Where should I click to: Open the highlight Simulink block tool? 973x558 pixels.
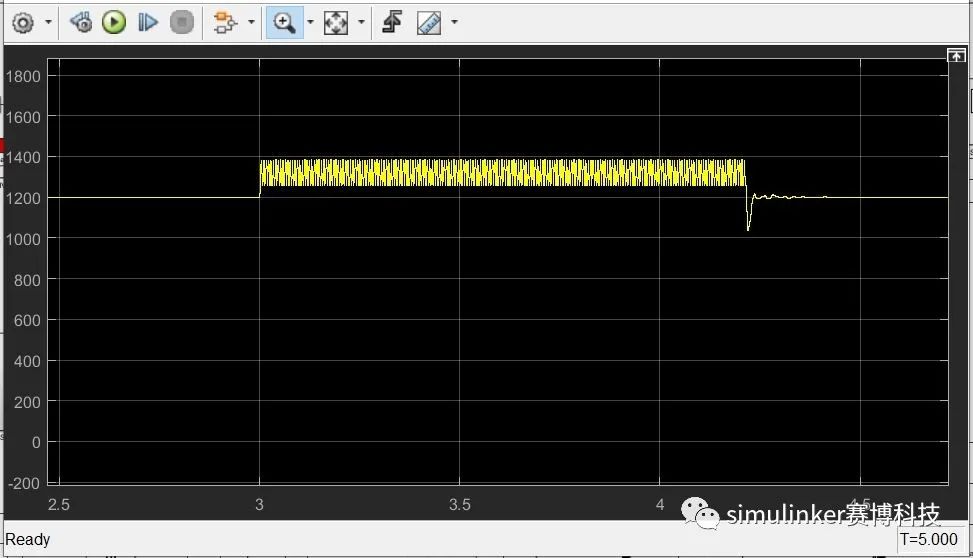click(225, 22)
